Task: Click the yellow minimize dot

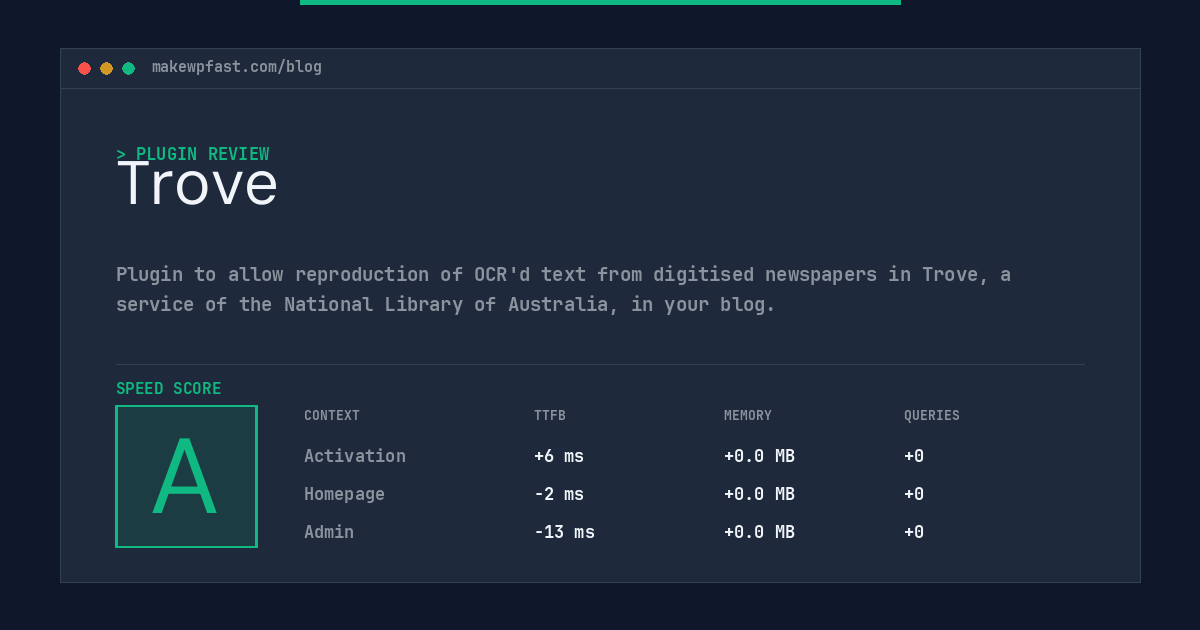Action: (x=106, y=68)
